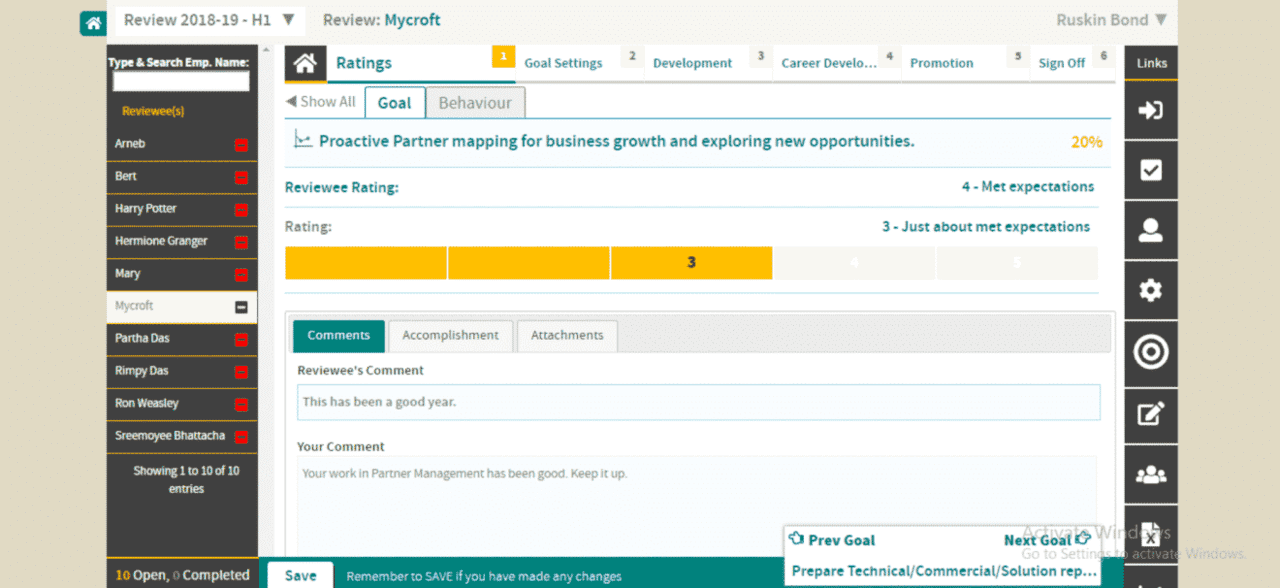Open the user profile icon in Links sidebar
The width and height of the screenshot is (1280, 588).
[x=1151, y=230]
